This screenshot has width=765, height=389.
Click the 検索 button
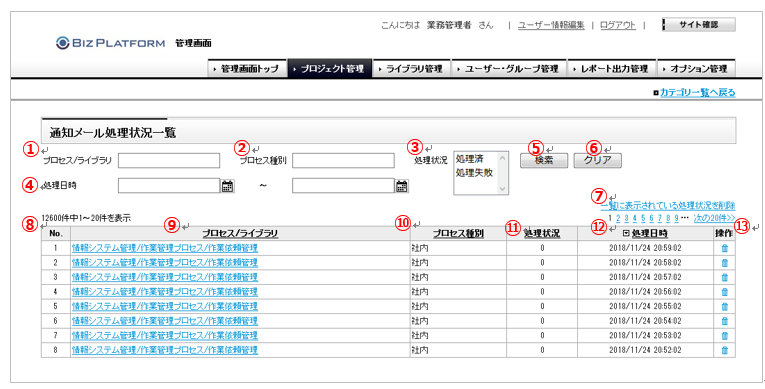coord(544,161)
